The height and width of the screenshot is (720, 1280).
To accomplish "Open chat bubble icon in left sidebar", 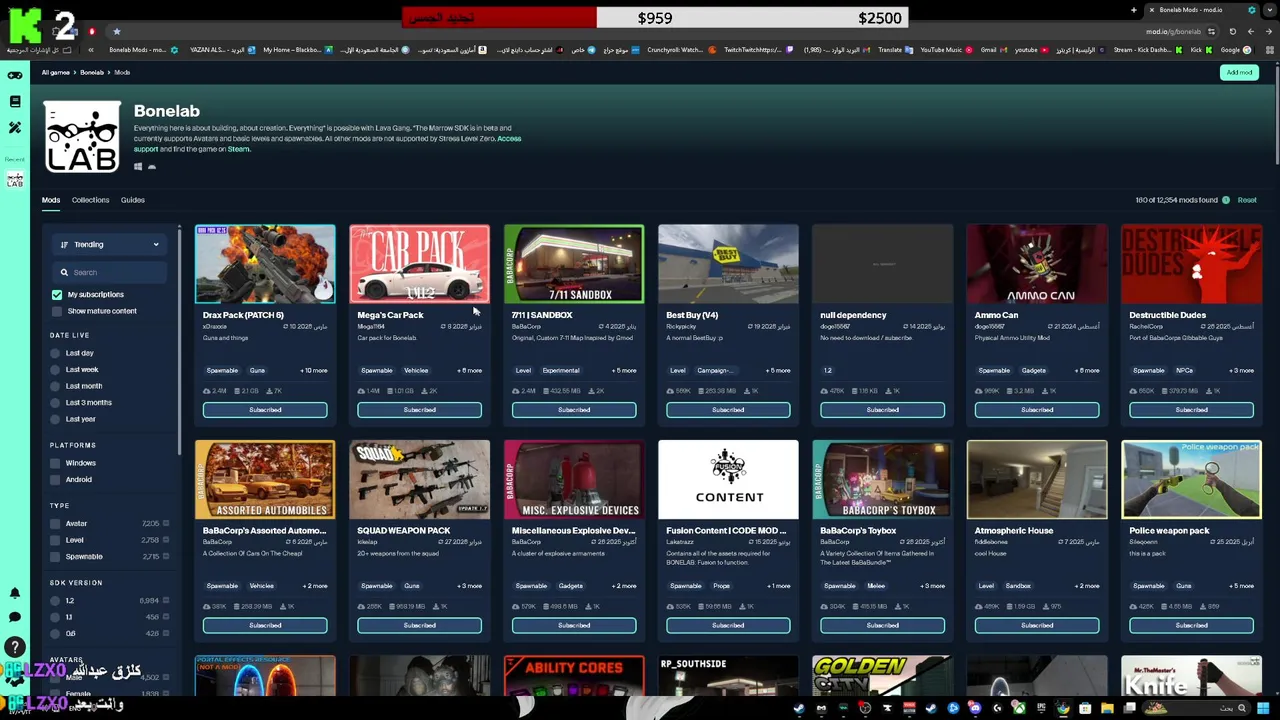I will tap(15, 618).
